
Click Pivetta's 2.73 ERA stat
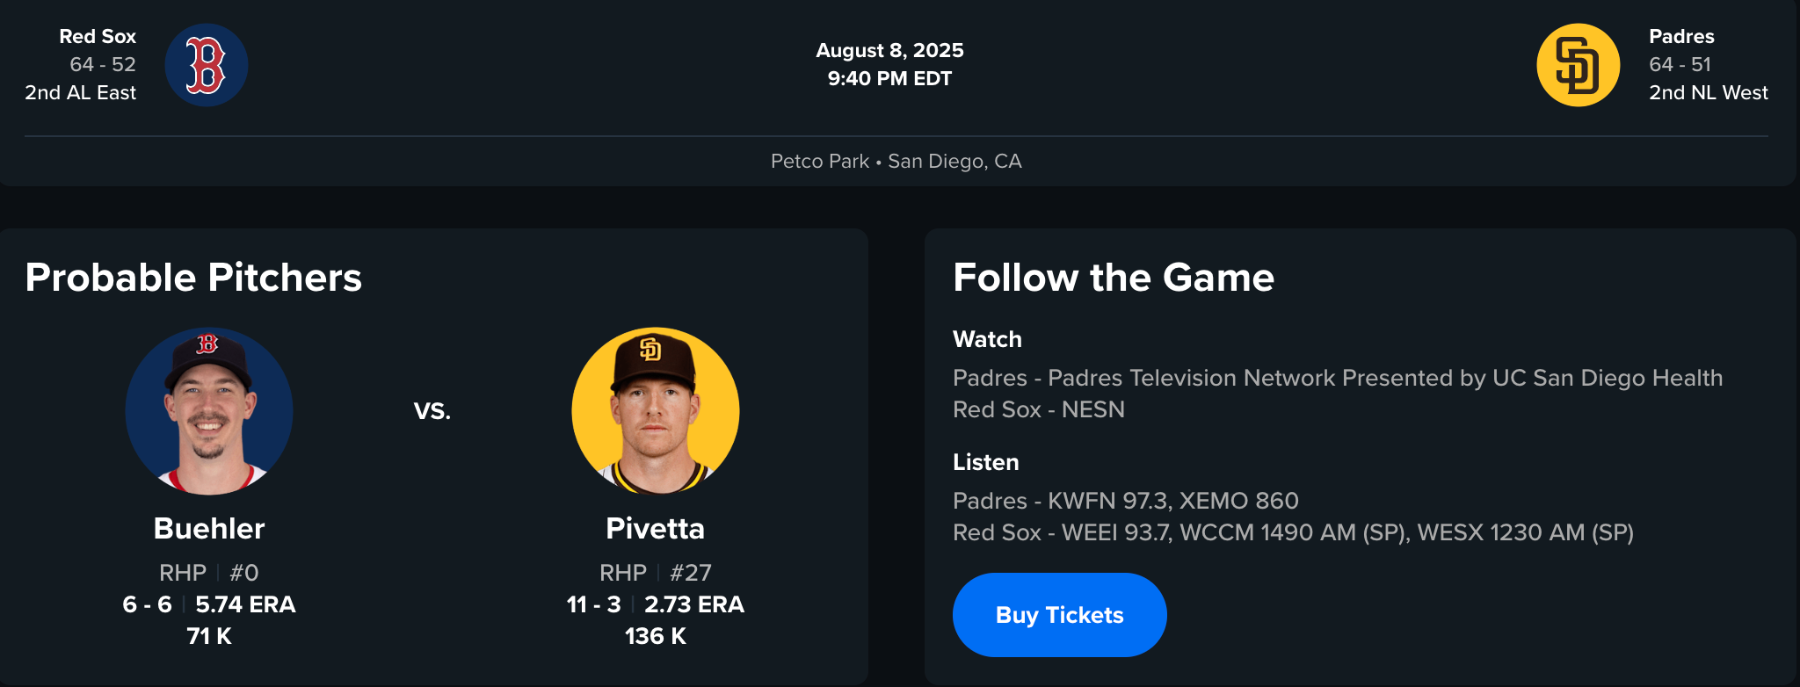694,604
